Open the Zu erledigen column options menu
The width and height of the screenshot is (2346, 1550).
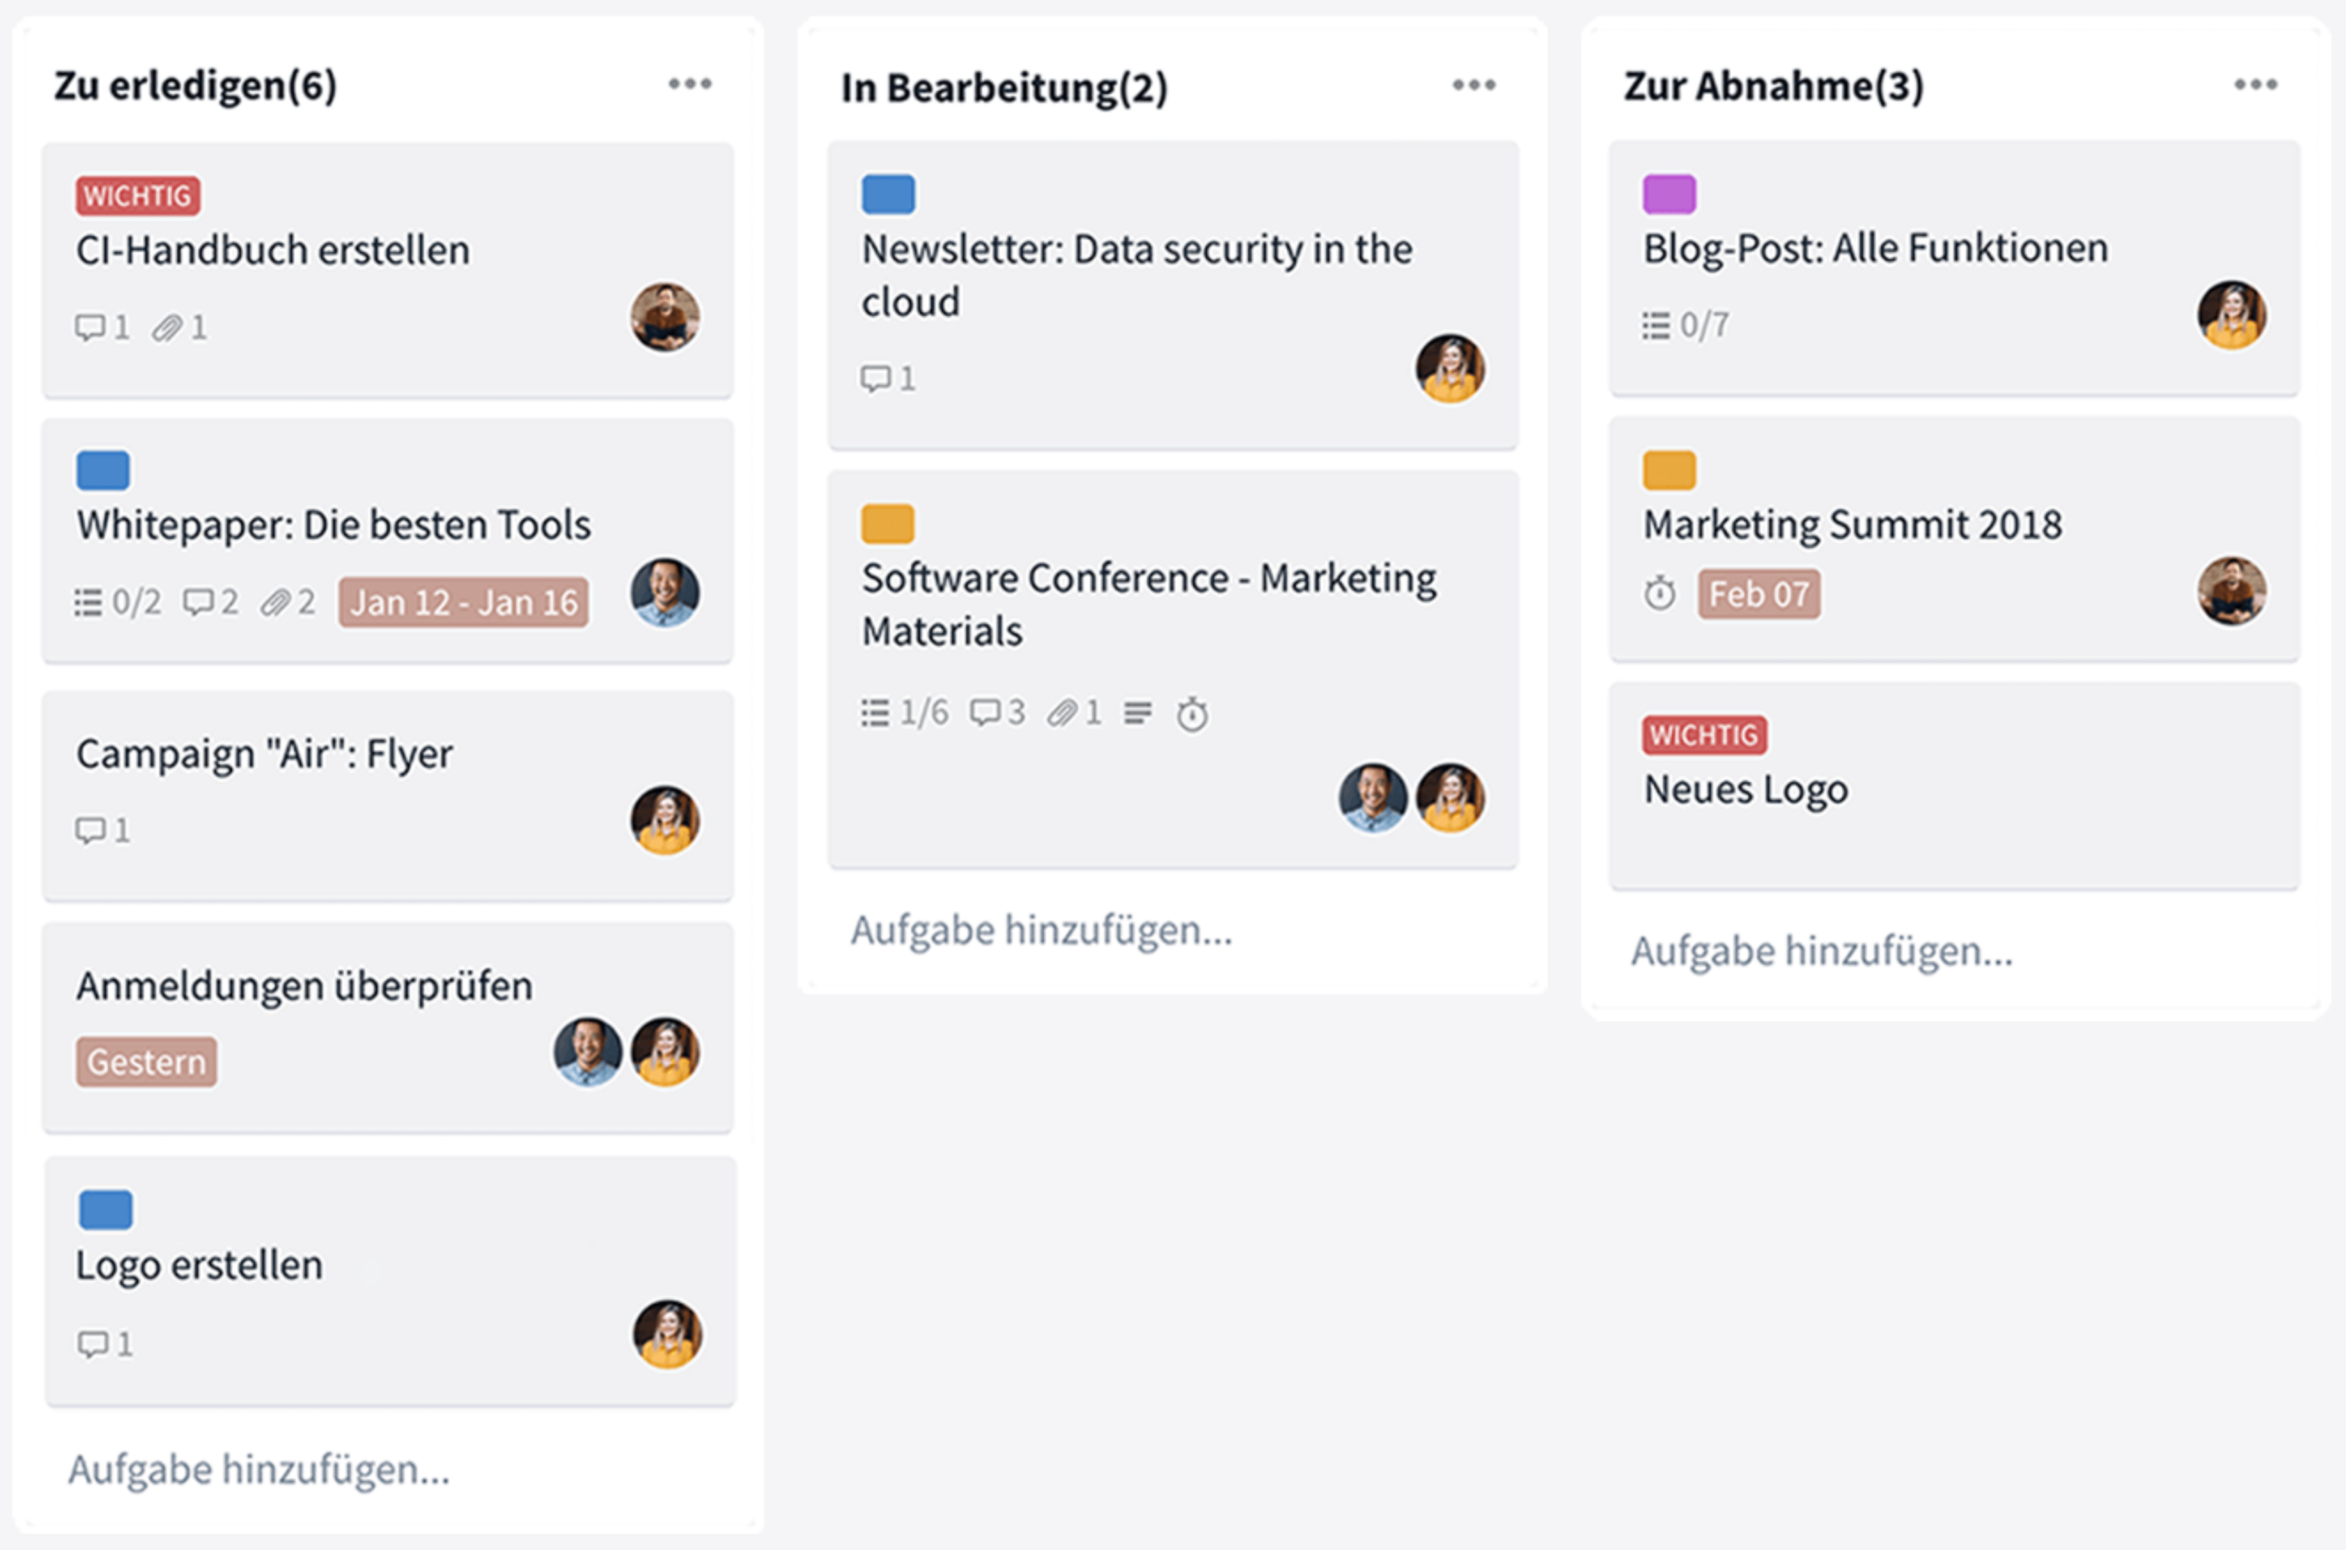click(690, 84)
